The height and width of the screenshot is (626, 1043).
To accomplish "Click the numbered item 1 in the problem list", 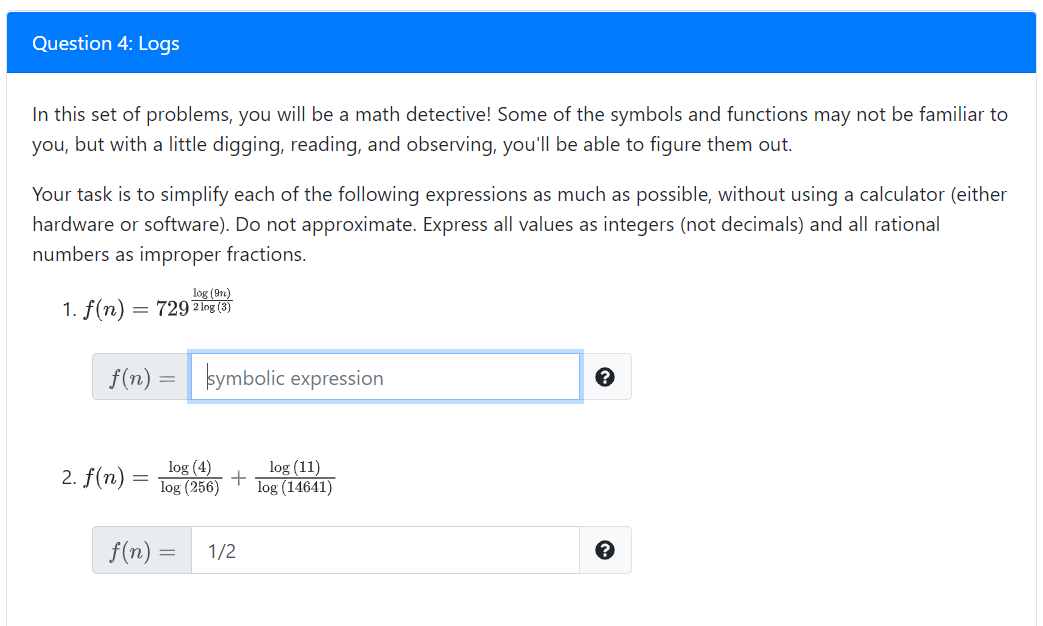I will (x=68, y=308).
